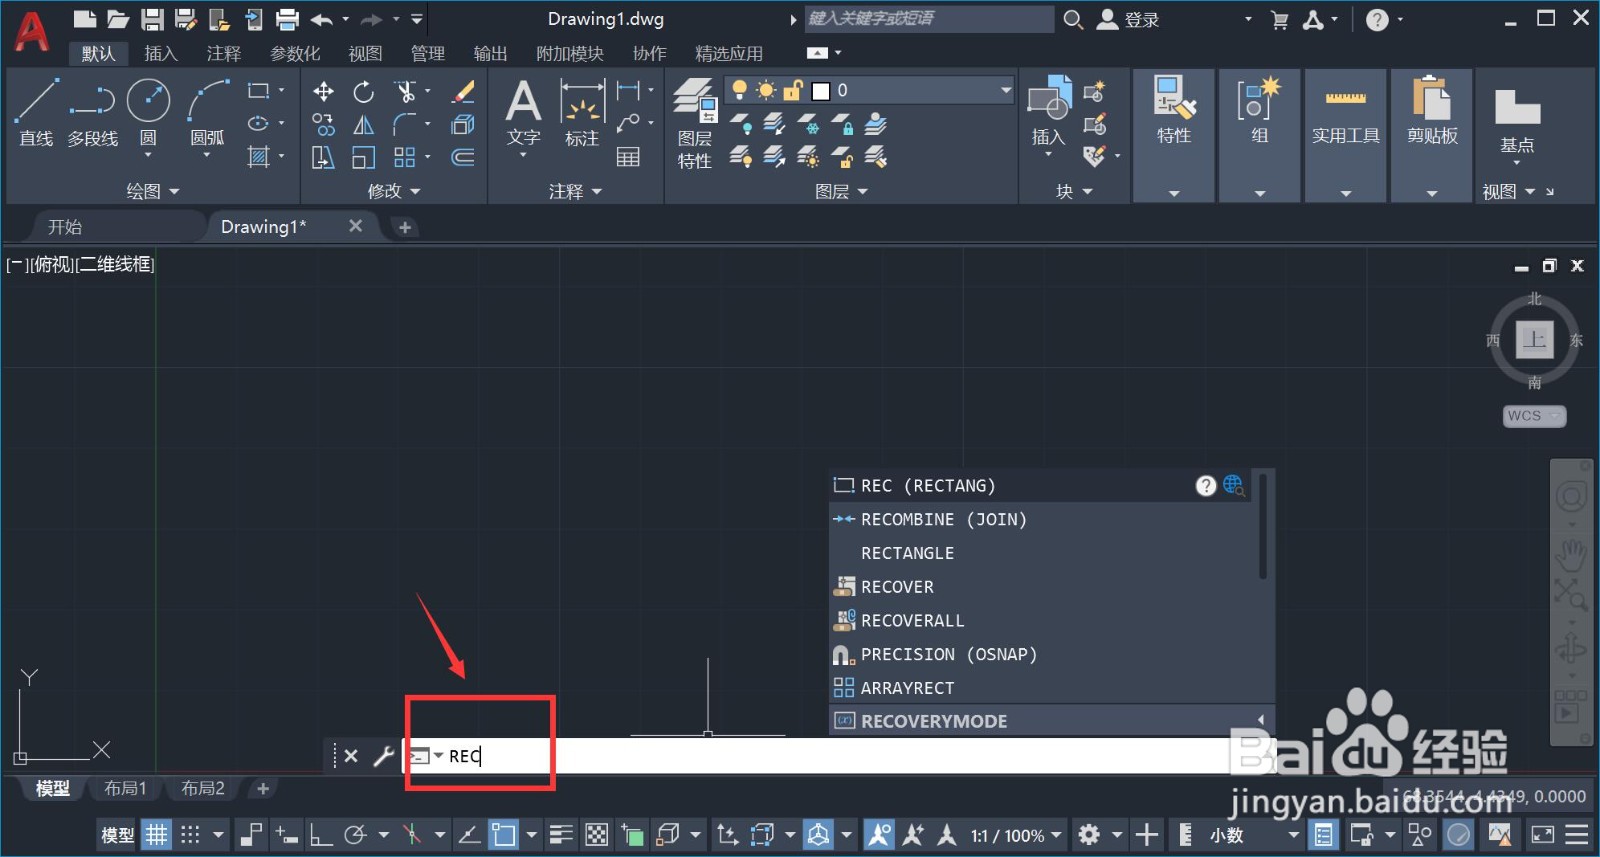Toggle lineweight display in status bar
The height and width of the screenshot is (857, 1600).
click(561, 834)
